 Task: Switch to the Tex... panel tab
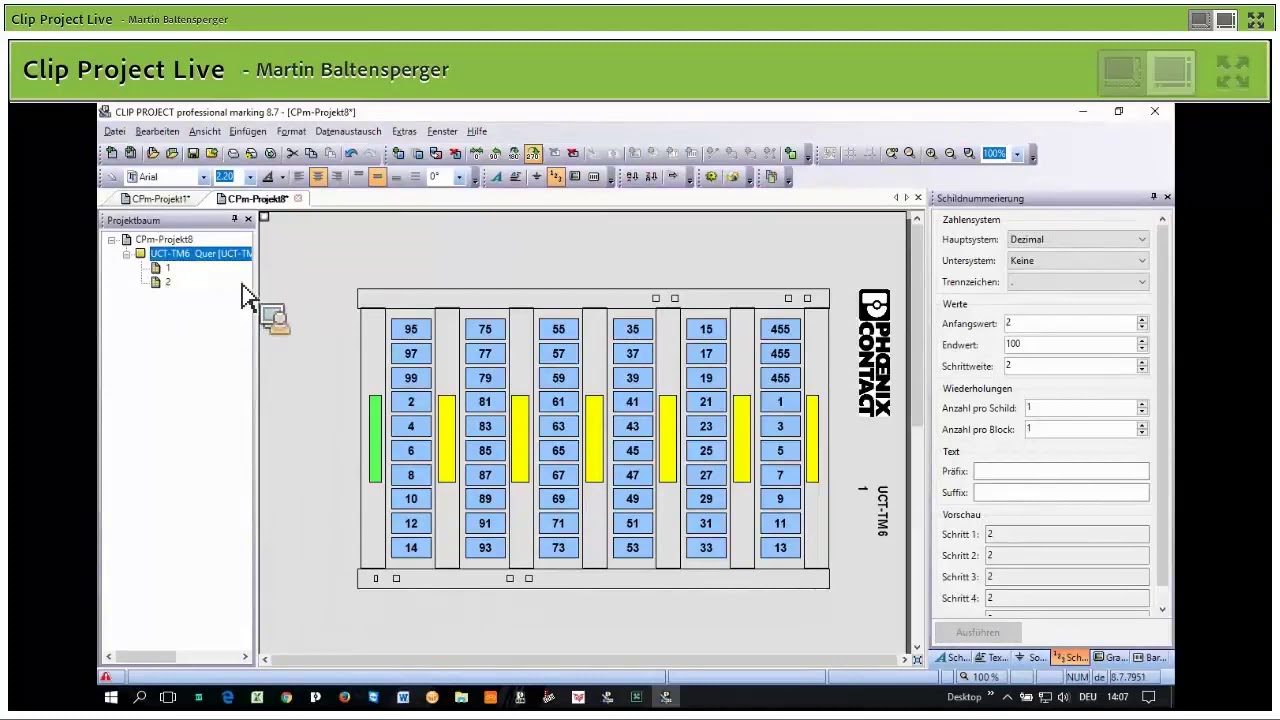coord(991,657)
